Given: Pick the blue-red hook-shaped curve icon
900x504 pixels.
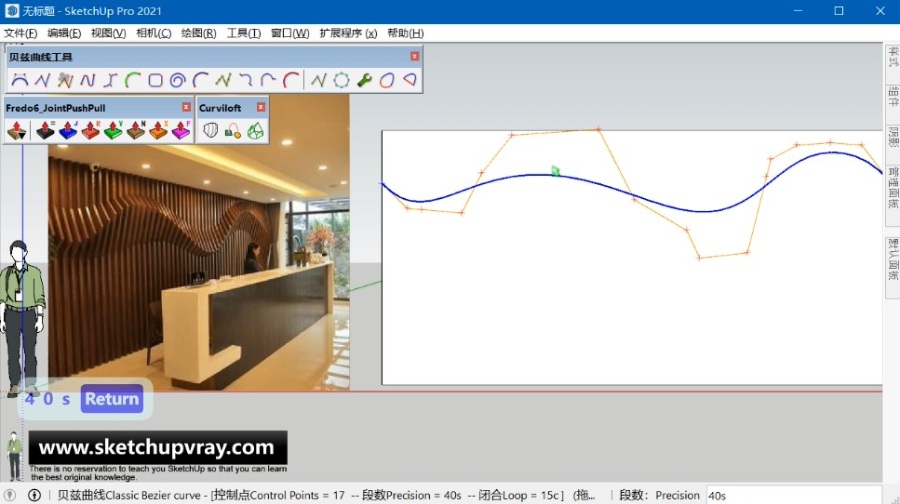Looking at the screenshot, I should (x=246, y=80).
